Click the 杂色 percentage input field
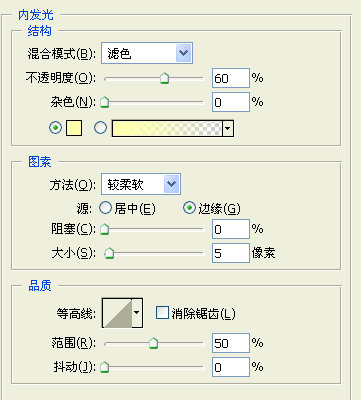 tap(231, 102)
